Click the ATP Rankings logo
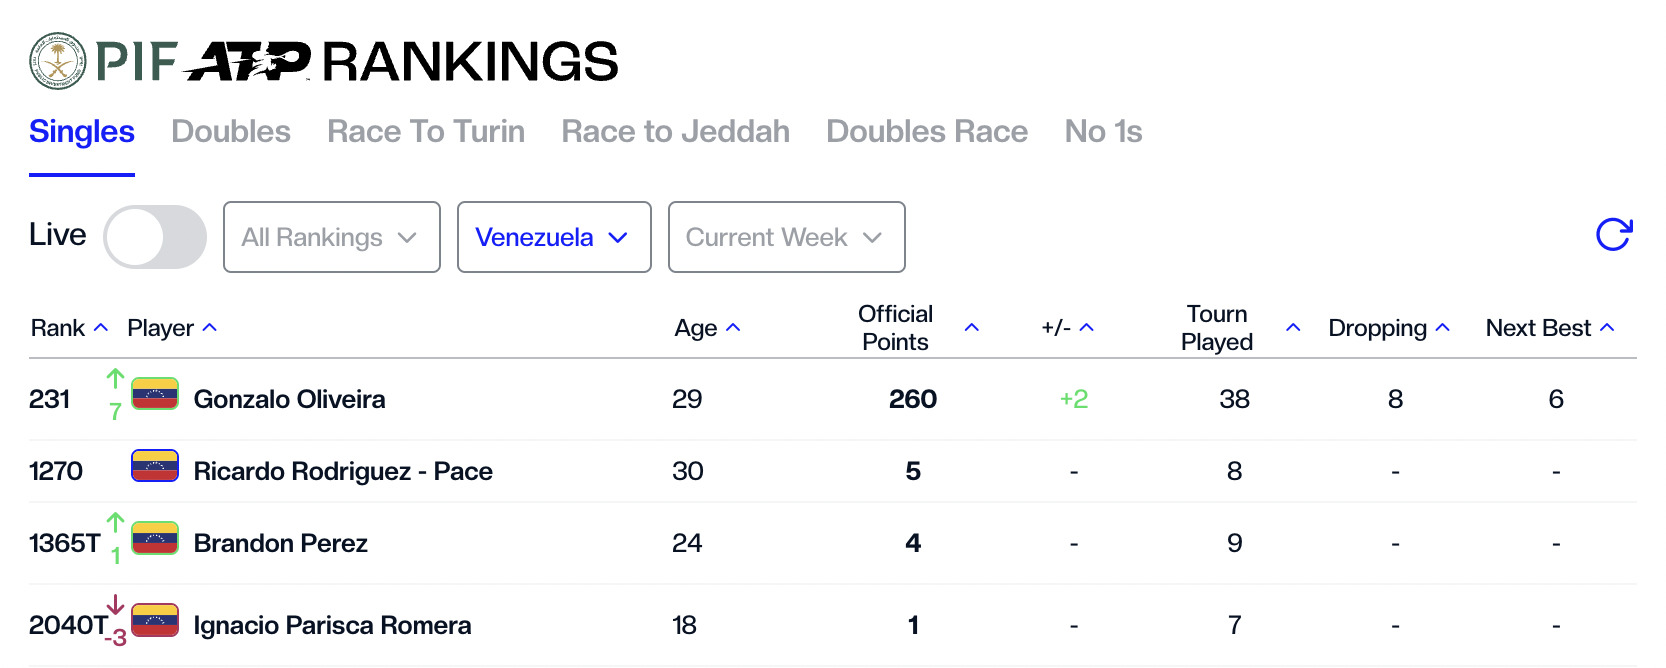1666x668 pixels. [400, 62]
